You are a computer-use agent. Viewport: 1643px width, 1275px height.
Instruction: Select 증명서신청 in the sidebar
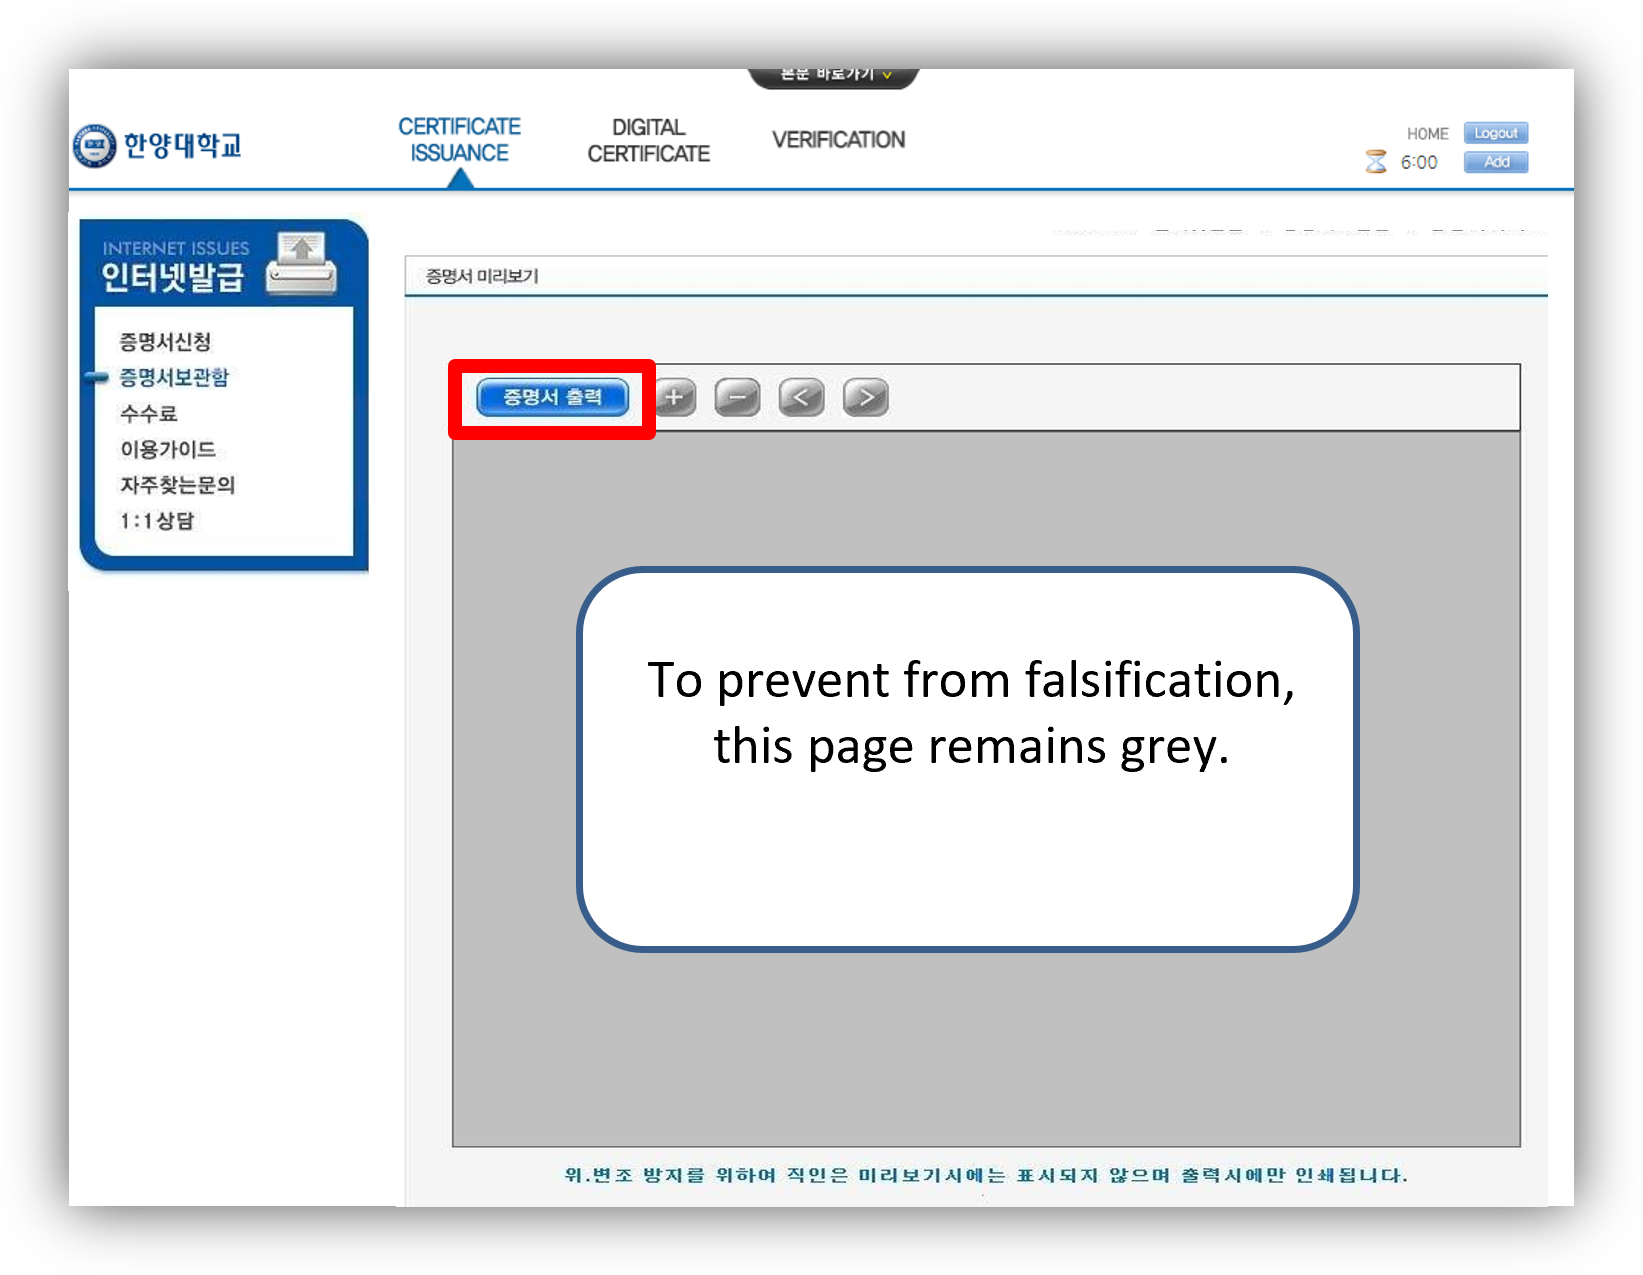click(165, 342)
